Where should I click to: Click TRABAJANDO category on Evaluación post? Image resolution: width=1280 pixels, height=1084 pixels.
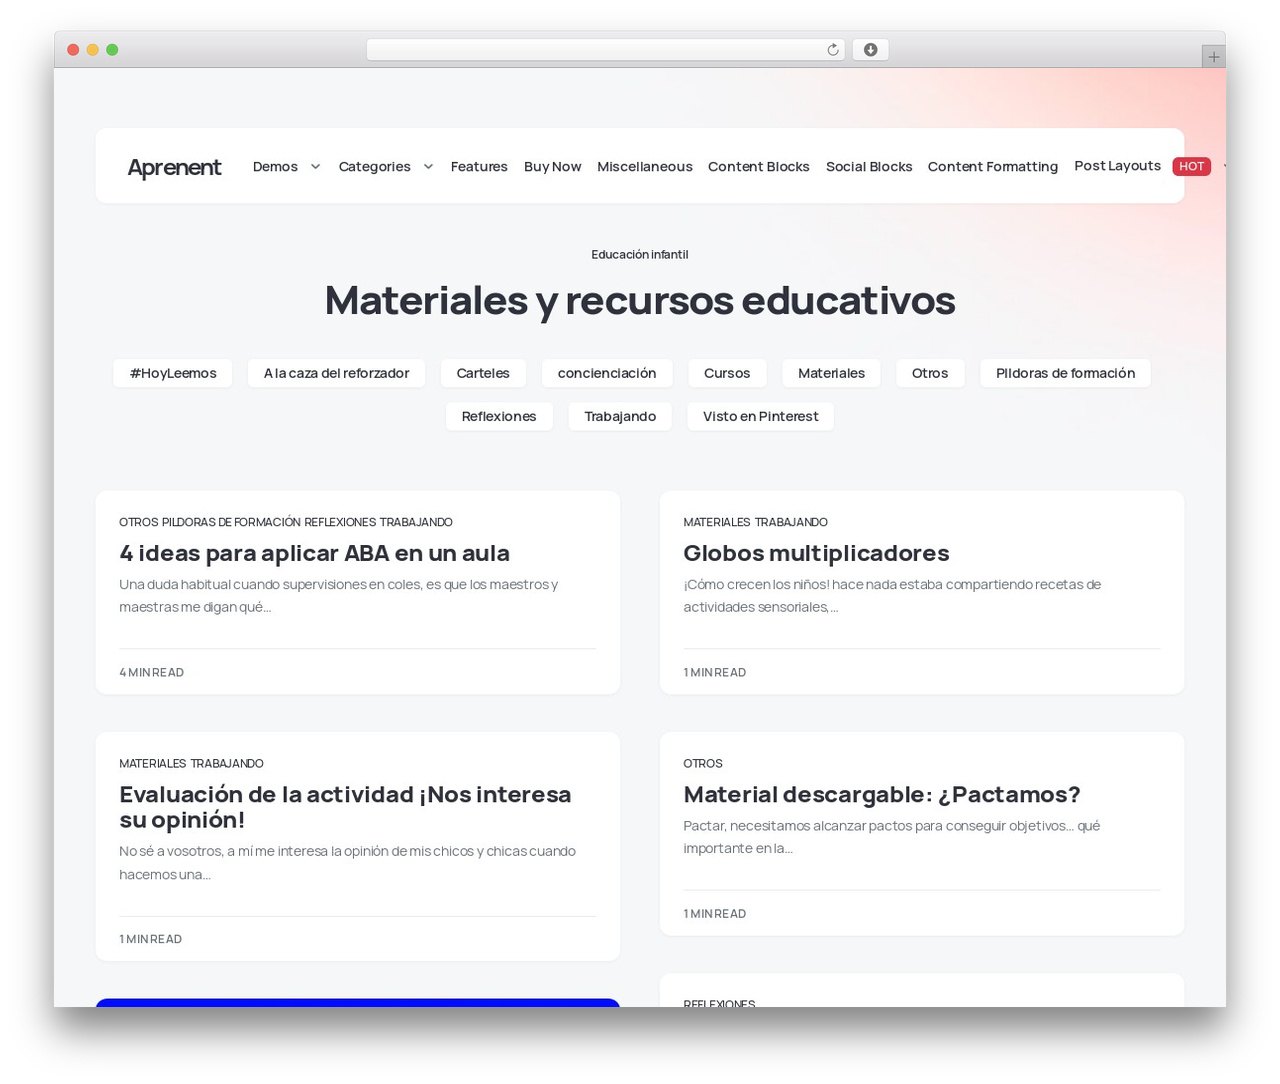pos(227,763)
